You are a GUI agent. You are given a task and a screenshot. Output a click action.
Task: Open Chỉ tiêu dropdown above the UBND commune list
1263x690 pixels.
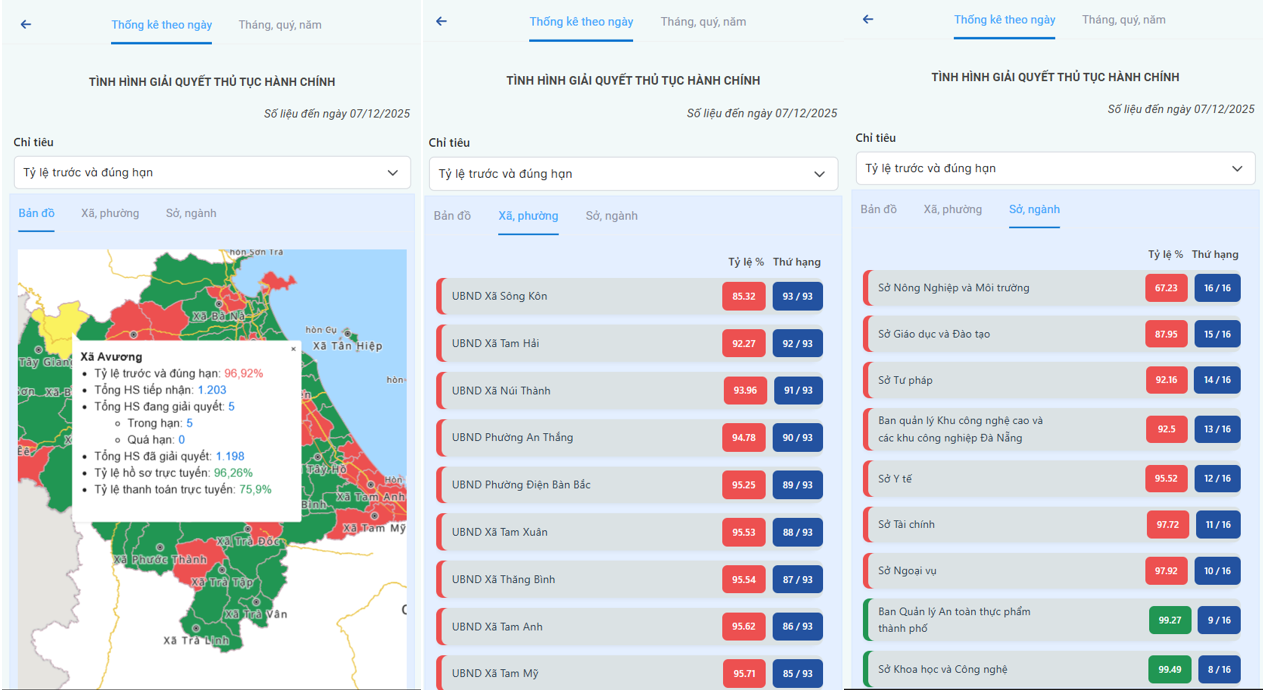point(633,174)
